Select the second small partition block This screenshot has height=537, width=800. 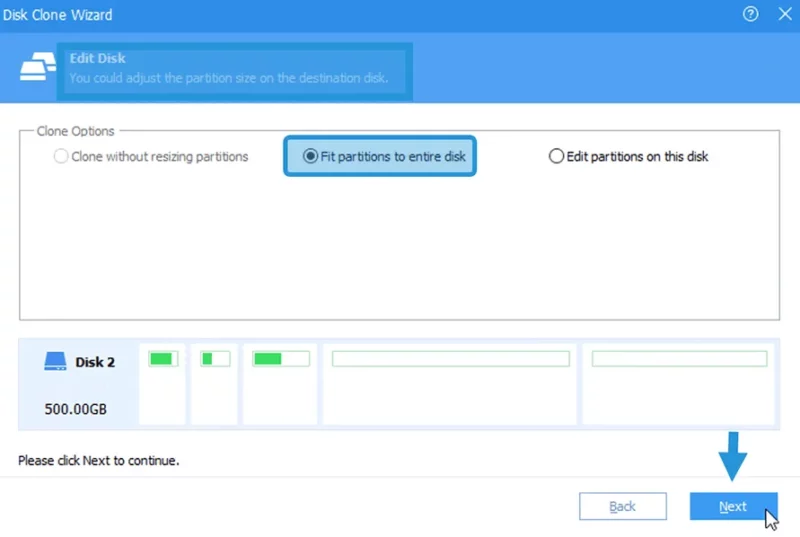tap(214, 383)
